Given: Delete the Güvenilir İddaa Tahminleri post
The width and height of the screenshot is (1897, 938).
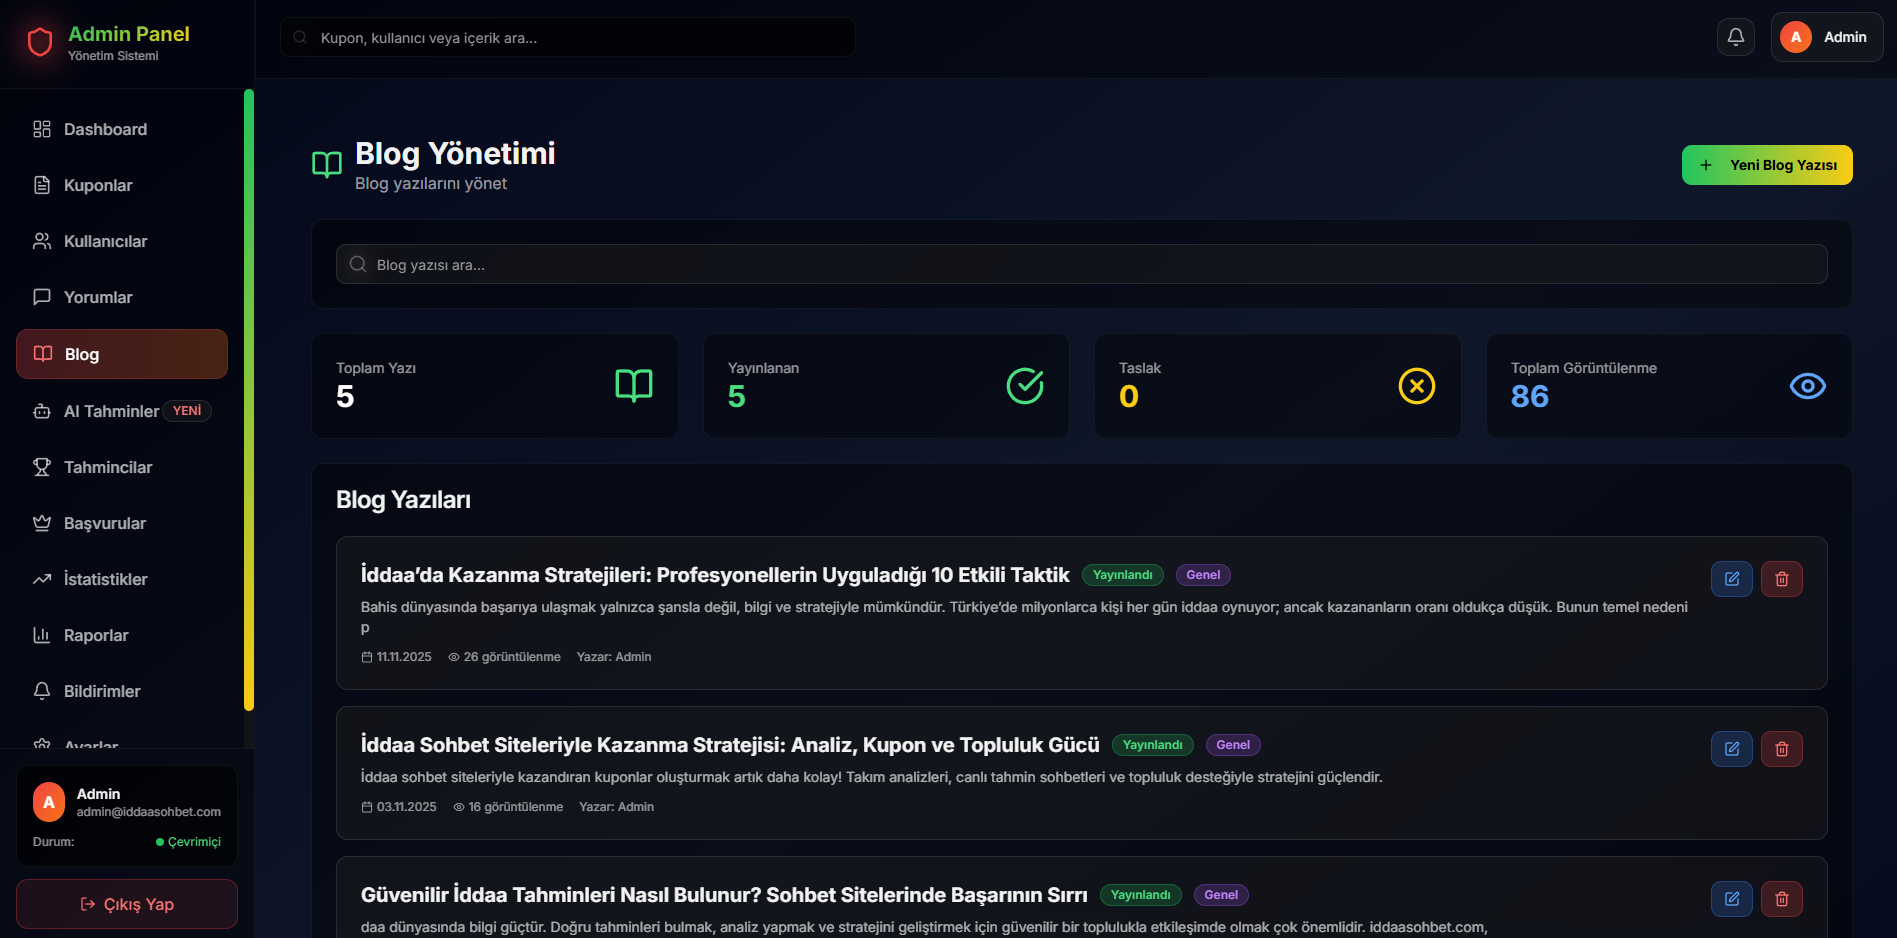Looking at the screenshot, I should [x=1781, y=899].
